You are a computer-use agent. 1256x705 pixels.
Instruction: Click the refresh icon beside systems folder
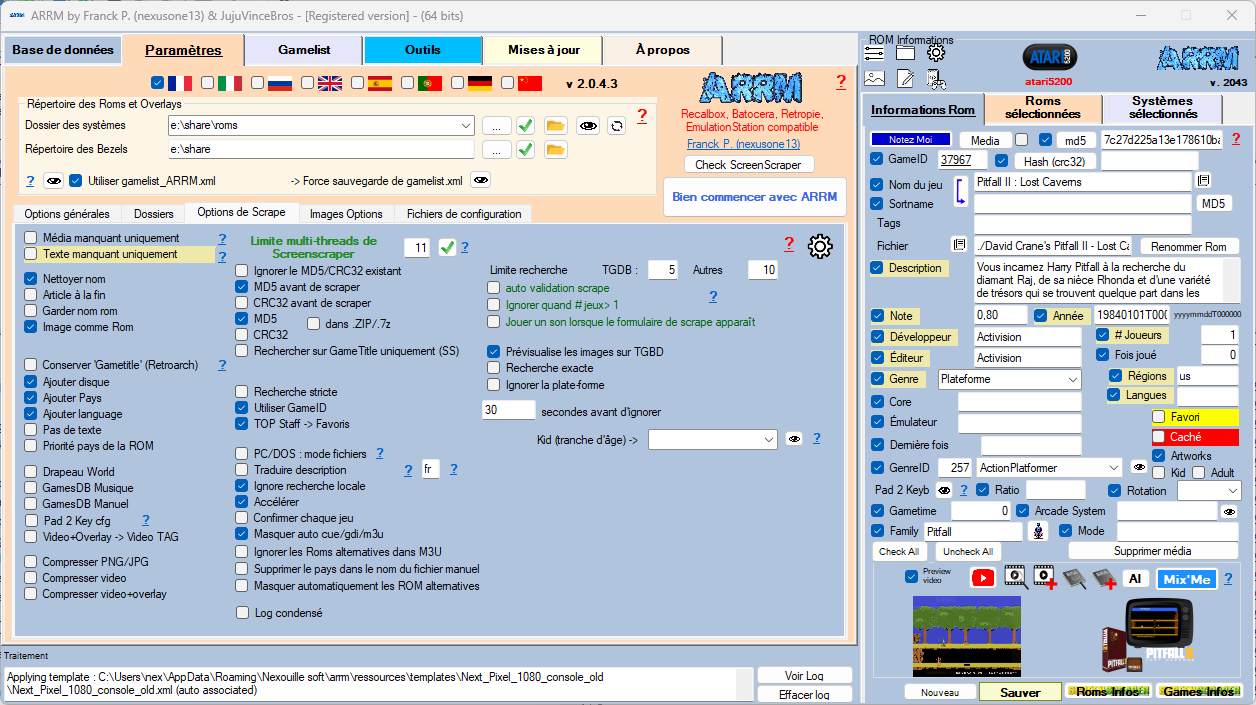coord(617,125)
